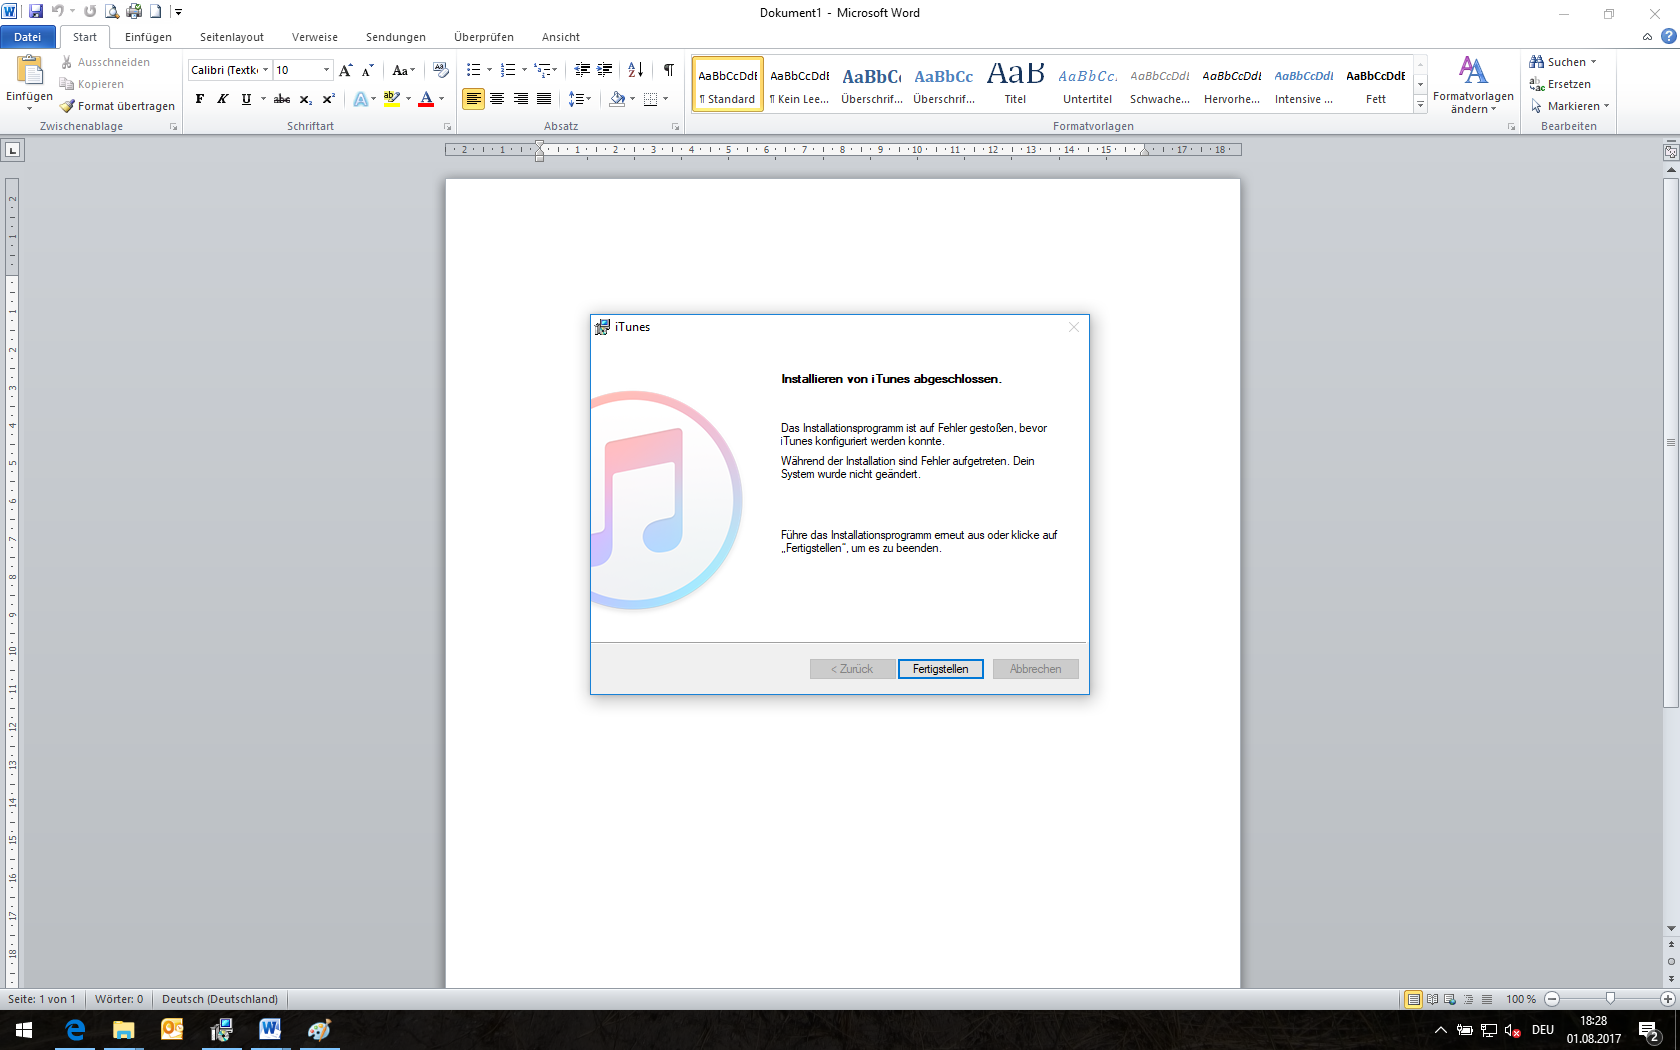
Task: Switch to the Einfügen tab
Action: click(x=148, y=37)
